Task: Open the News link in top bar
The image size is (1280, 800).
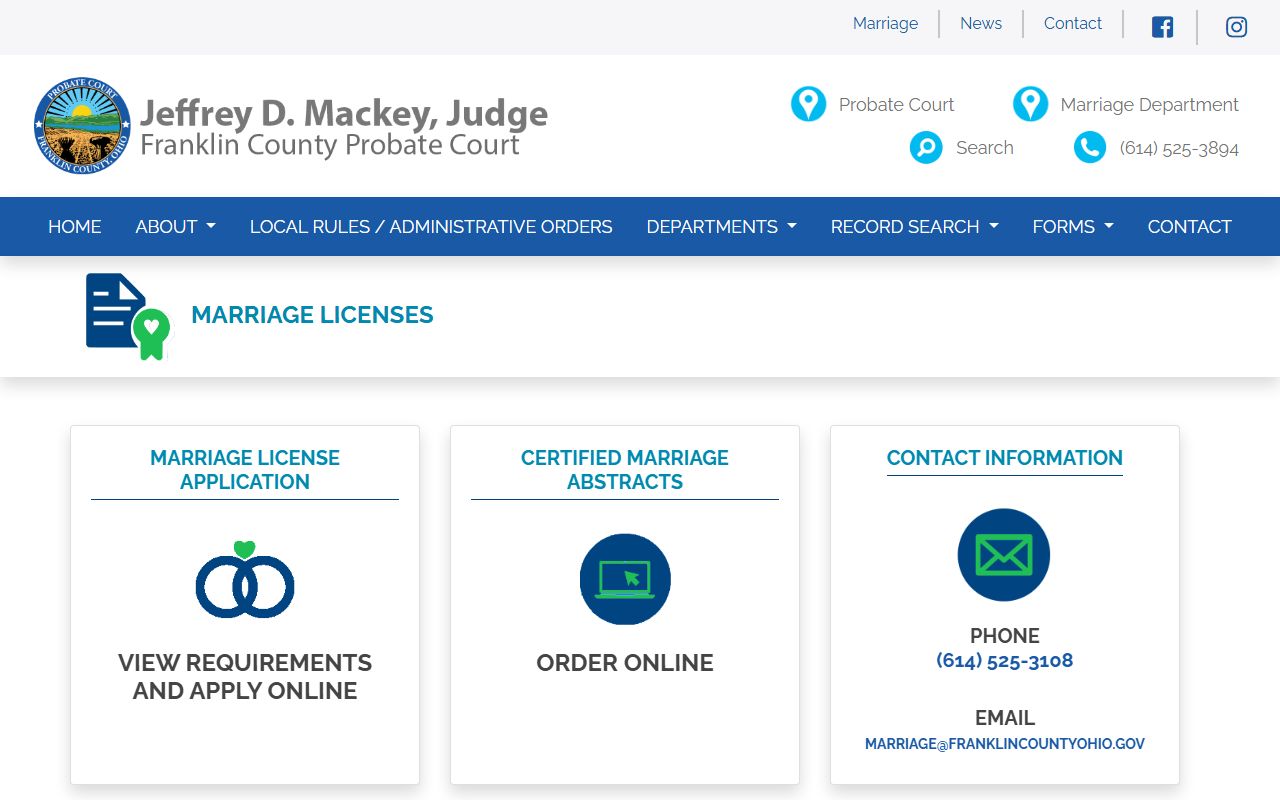Action: [981, 23]
